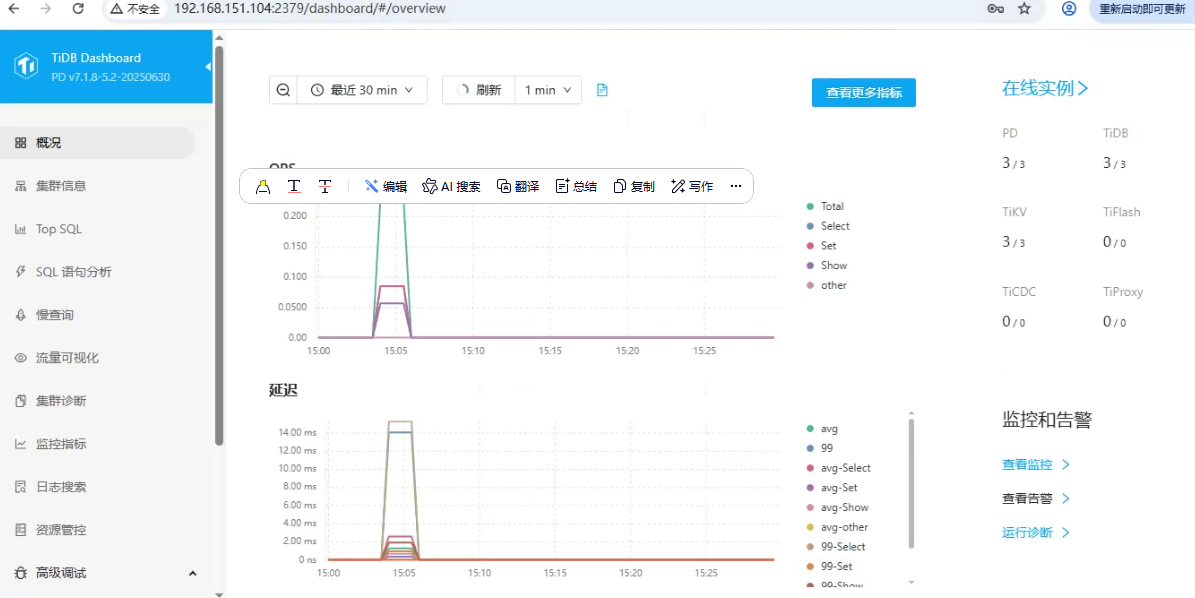Image resolution: width=1195 pixels, height=598 pixels.
Task: Bookmark page with the star icon
Action: click(1024, 8)
